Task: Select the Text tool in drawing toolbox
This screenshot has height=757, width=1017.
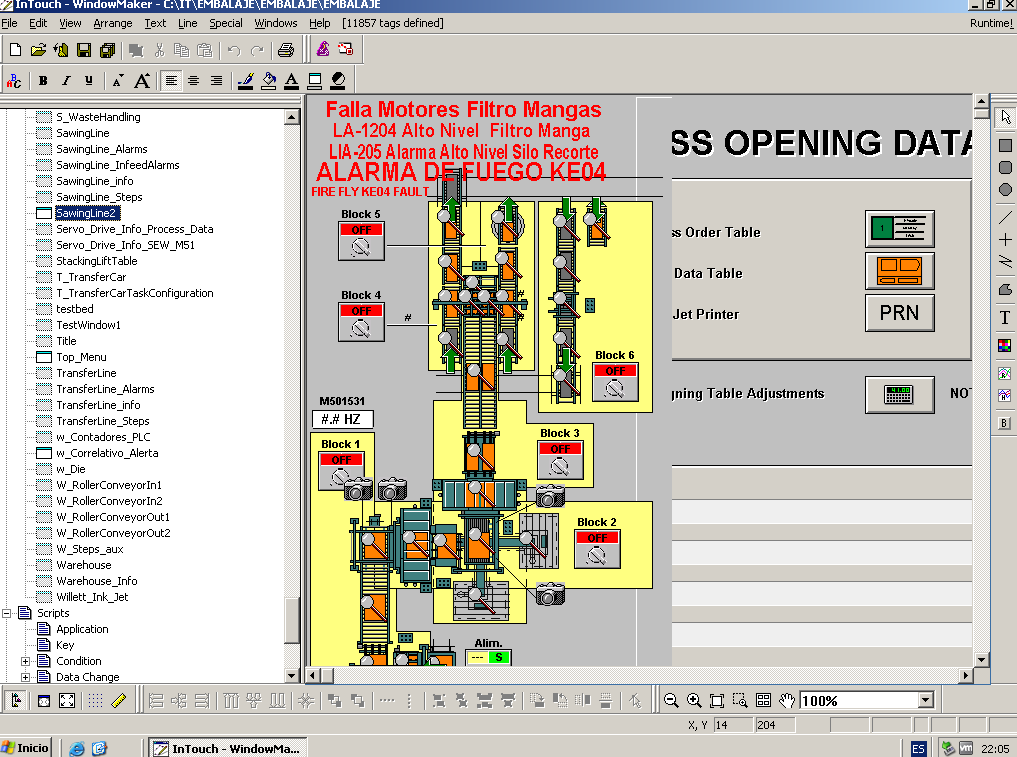Action: coord(1005,318)
